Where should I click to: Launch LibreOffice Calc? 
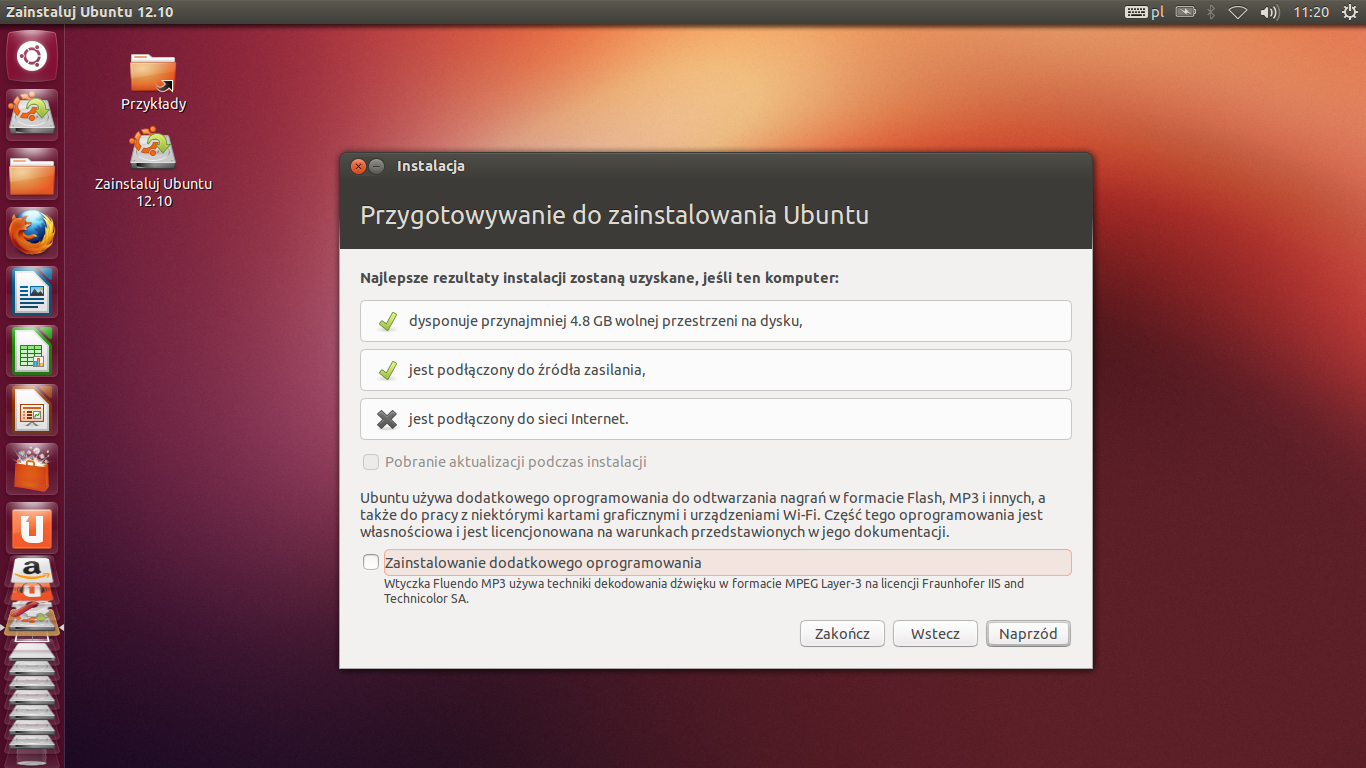tap(32, 351)
